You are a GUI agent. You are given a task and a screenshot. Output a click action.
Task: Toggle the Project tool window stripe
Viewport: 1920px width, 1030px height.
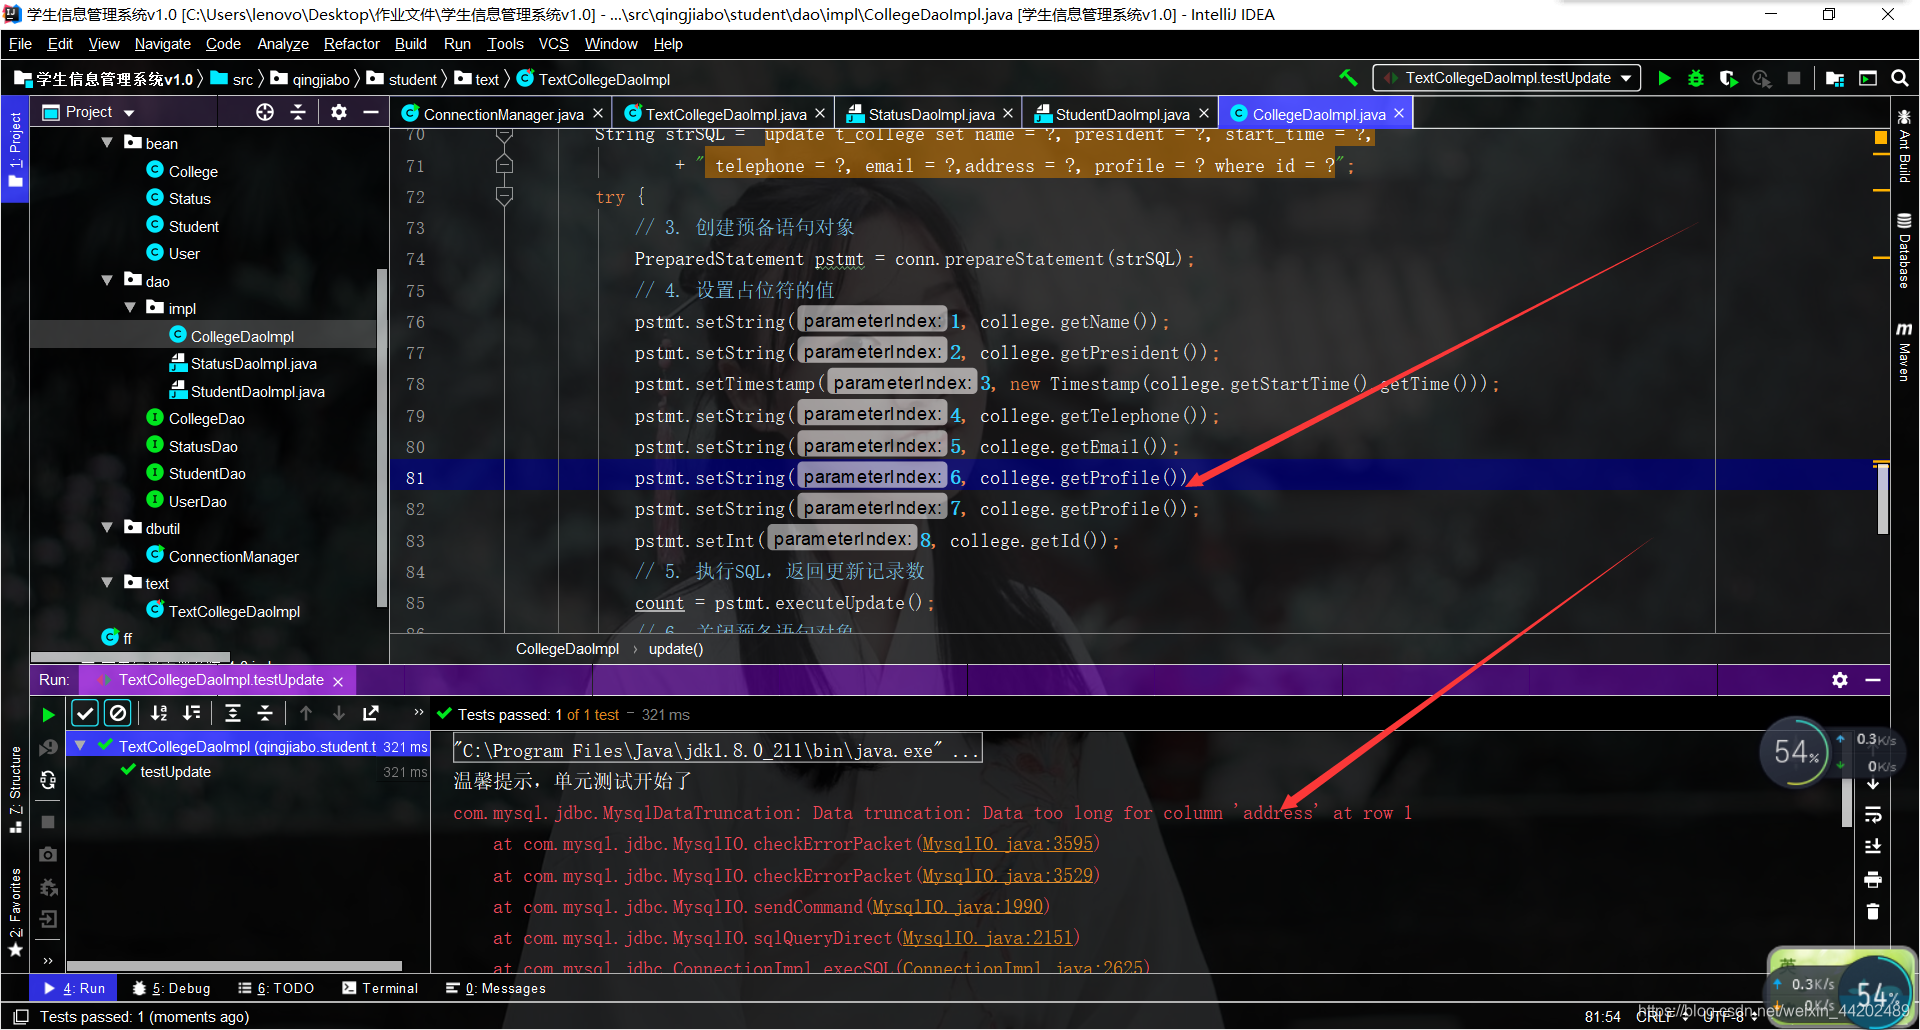(15, 149)
